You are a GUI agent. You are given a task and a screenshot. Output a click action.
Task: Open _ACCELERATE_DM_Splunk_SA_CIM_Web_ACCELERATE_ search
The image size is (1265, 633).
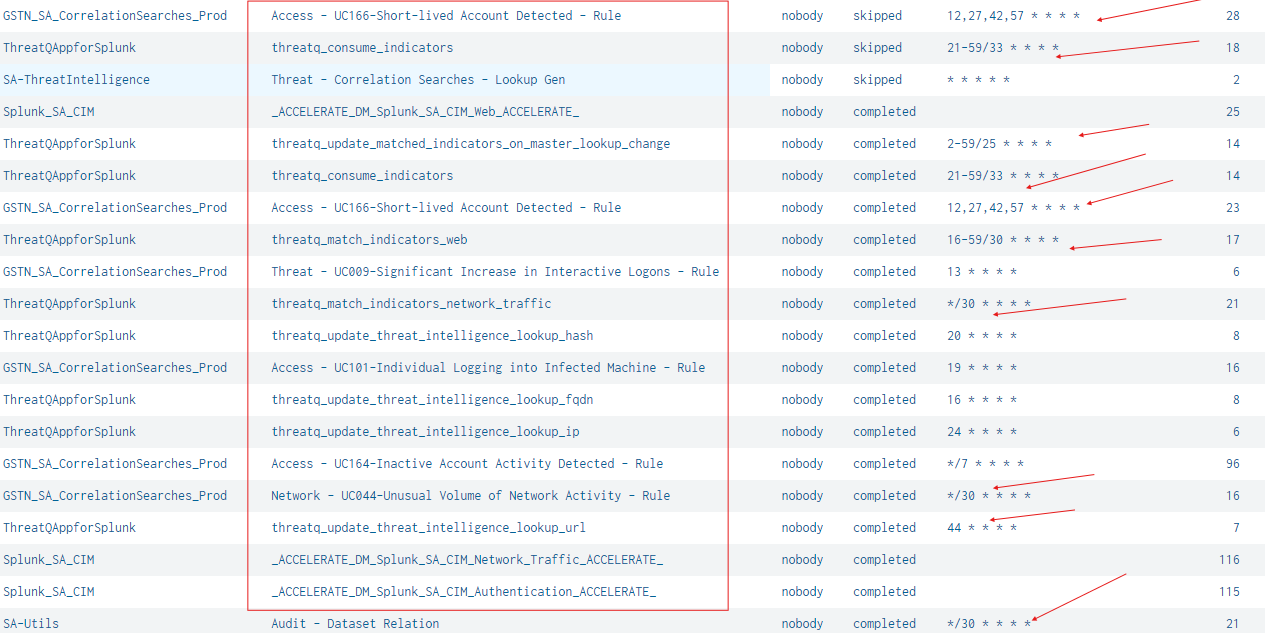click(425, 112)
